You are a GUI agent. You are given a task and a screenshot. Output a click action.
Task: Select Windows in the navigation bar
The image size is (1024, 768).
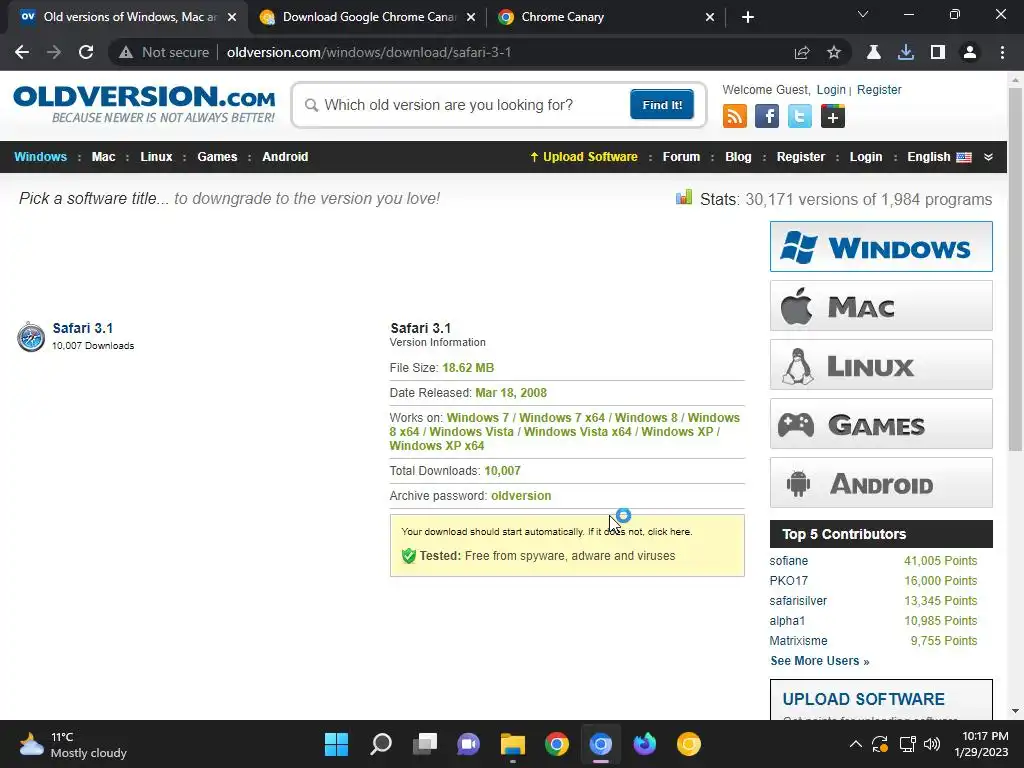coord(40,157)
